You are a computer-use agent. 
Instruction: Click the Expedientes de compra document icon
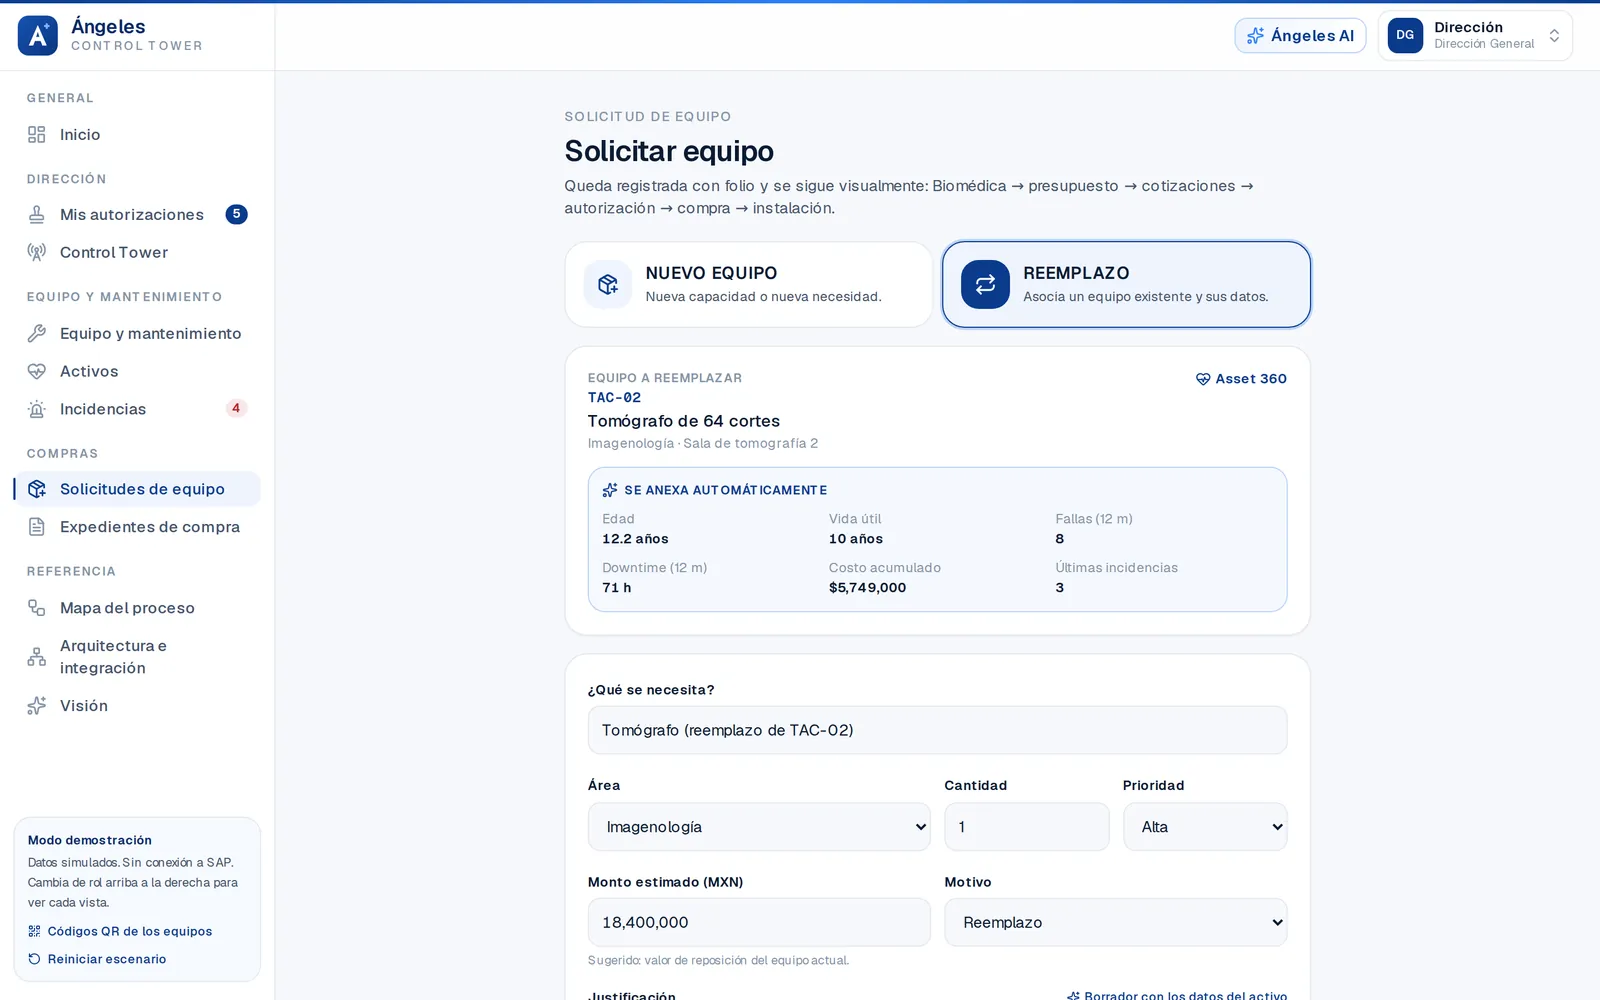pyautogui.click(x=37, y=527)
